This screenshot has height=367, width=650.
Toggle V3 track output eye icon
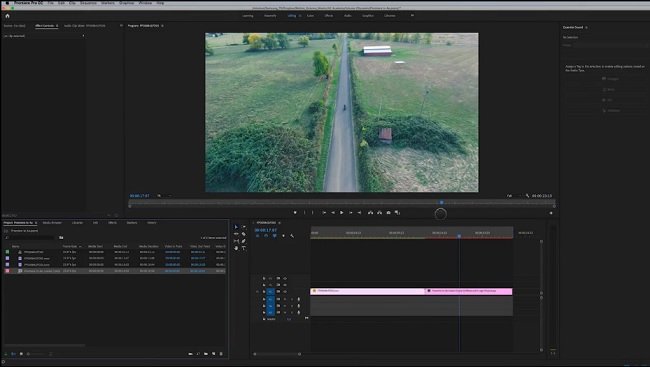pos(285,278)
